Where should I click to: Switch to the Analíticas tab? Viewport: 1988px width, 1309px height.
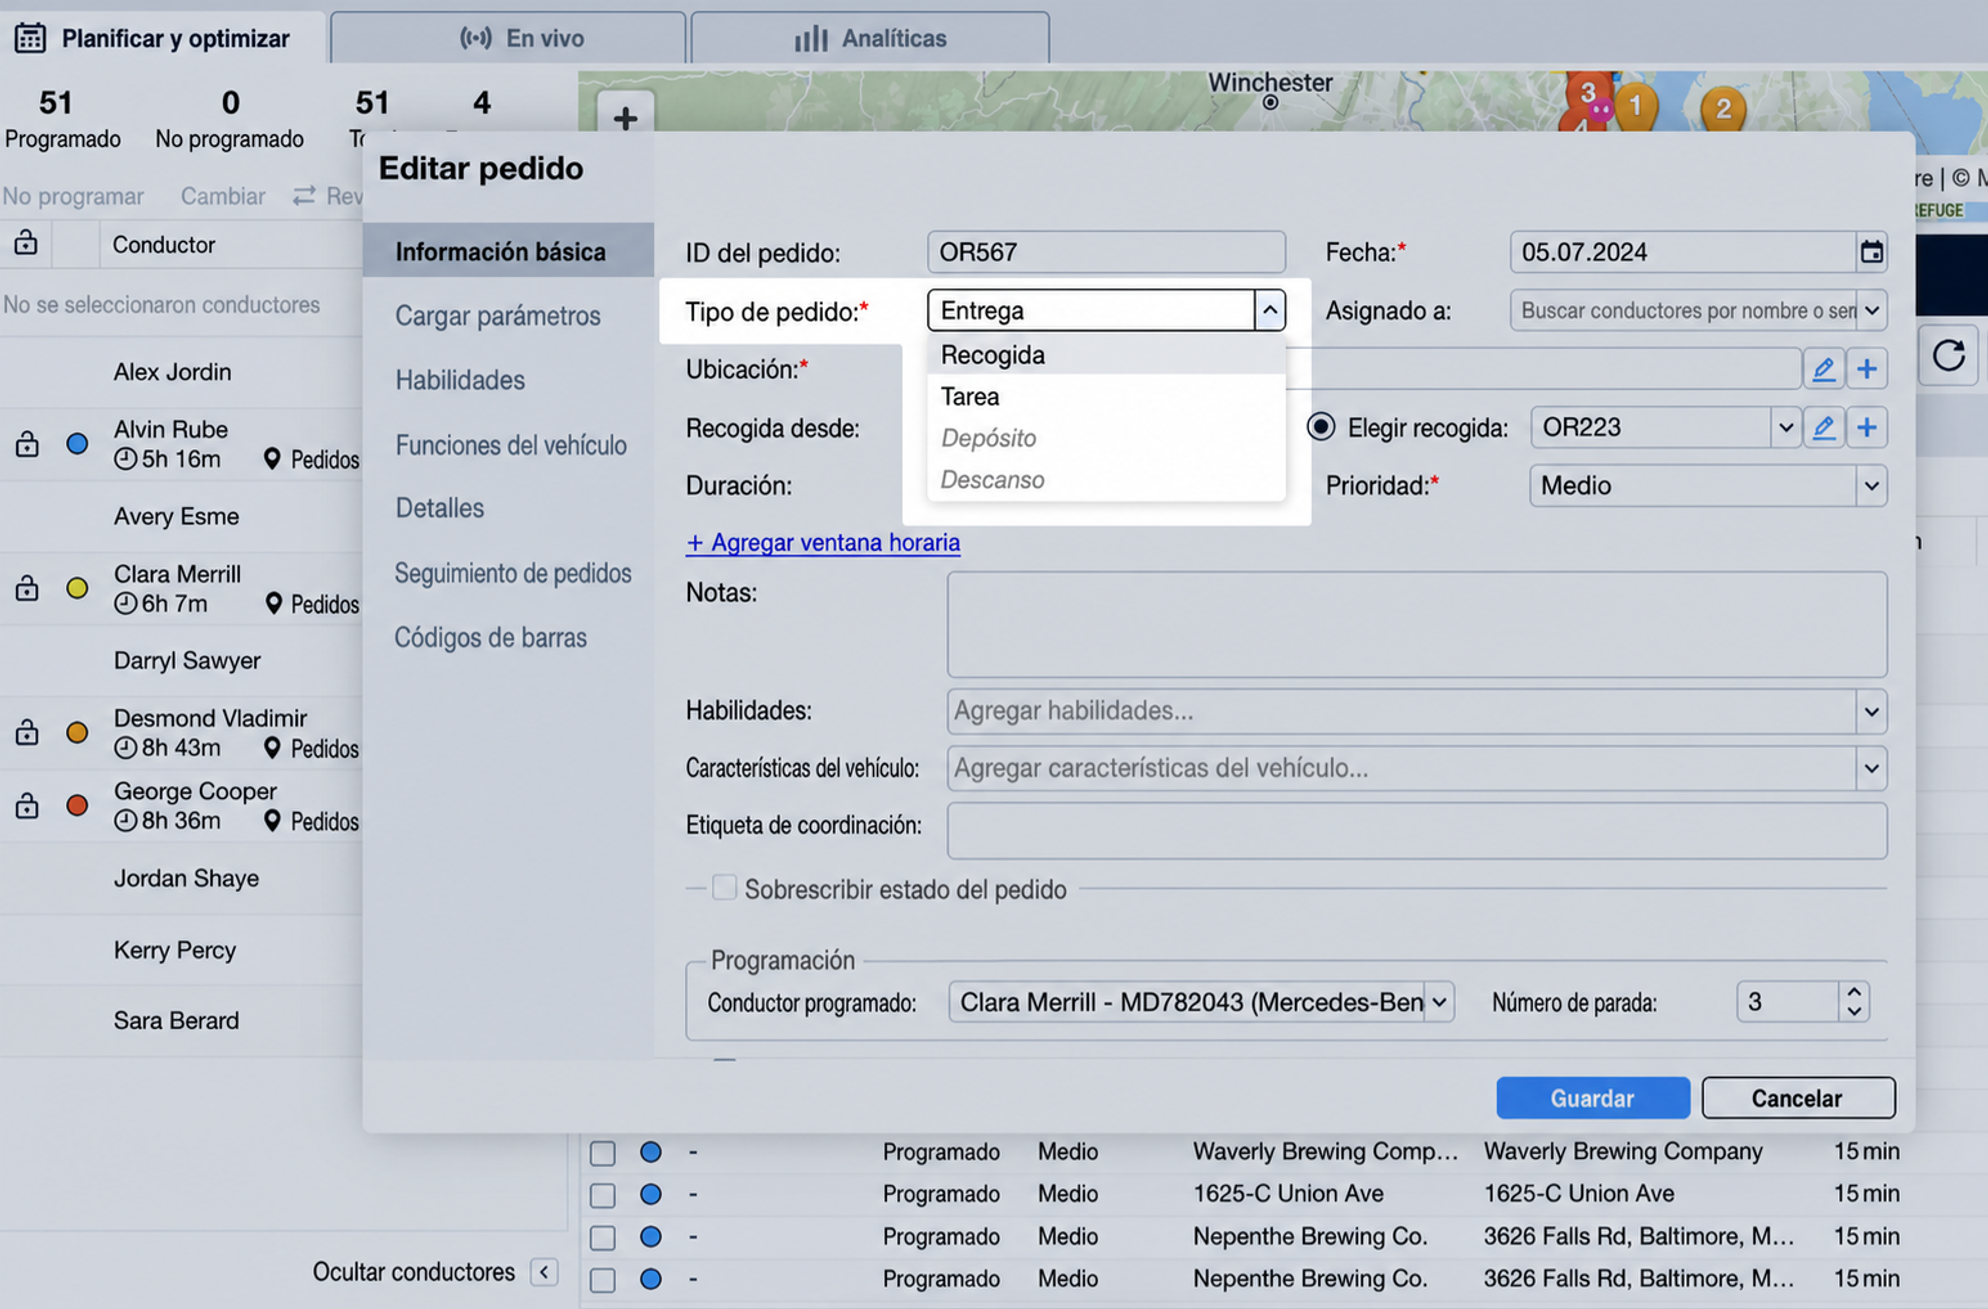click(870, 38)
